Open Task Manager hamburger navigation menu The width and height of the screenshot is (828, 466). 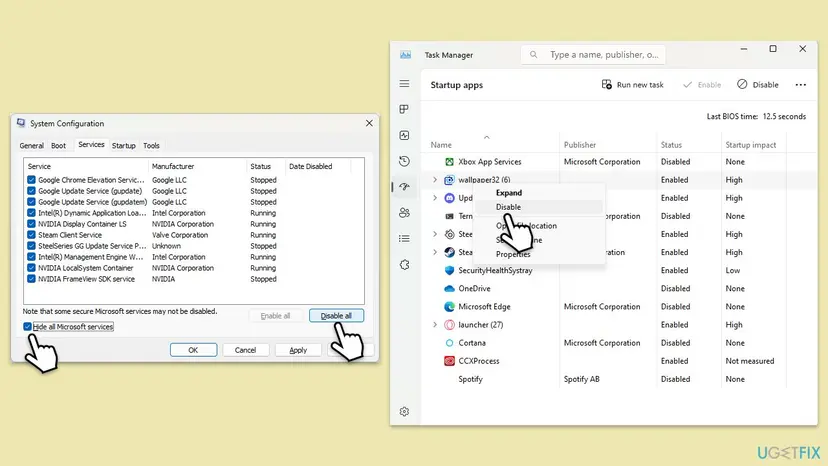(x=404, y=84)
